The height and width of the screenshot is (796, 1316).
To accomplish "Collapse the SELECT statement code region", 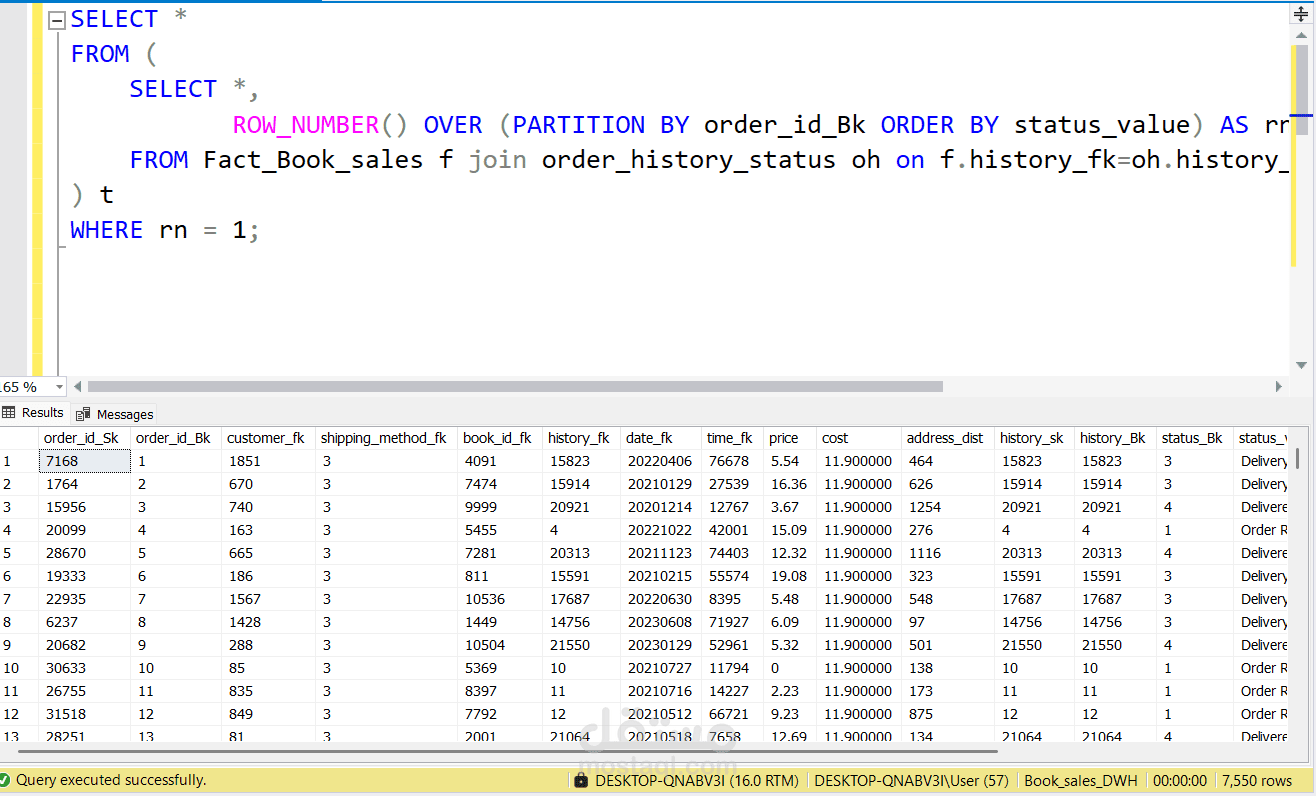I will pos(56,18).
